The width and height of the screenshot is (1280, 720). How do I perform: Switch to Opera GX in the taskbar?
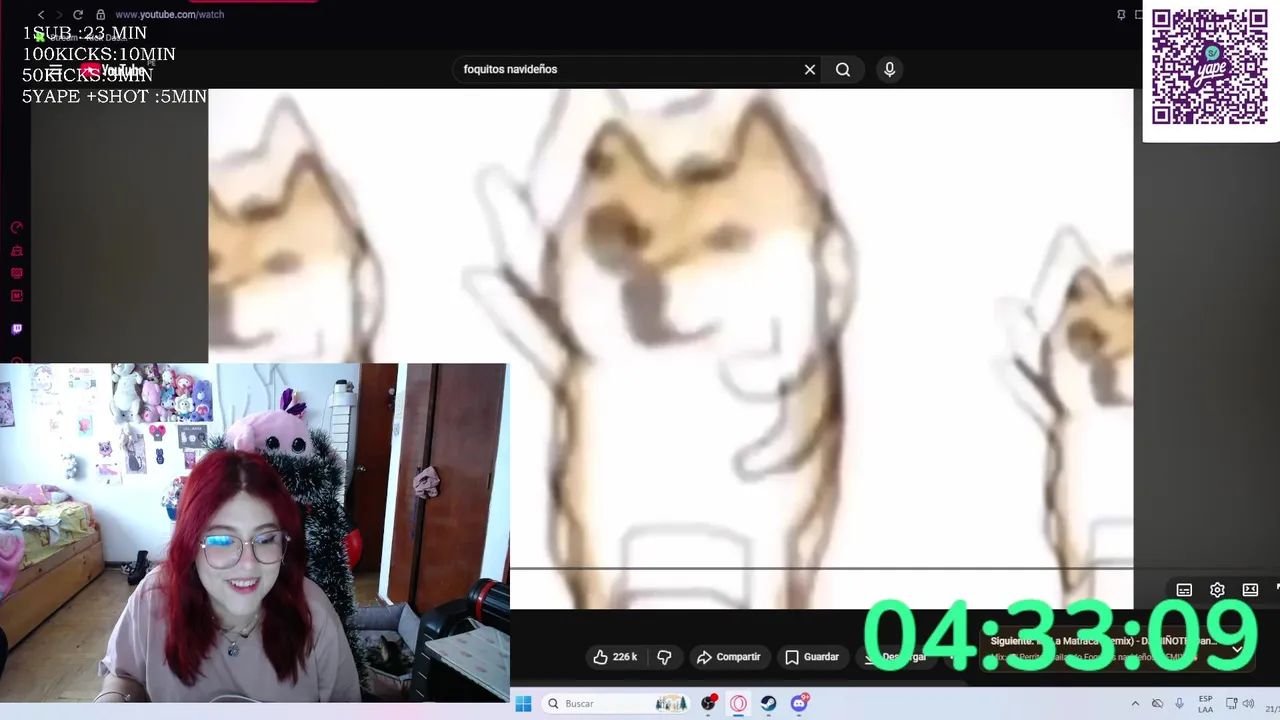pos(739,704)
